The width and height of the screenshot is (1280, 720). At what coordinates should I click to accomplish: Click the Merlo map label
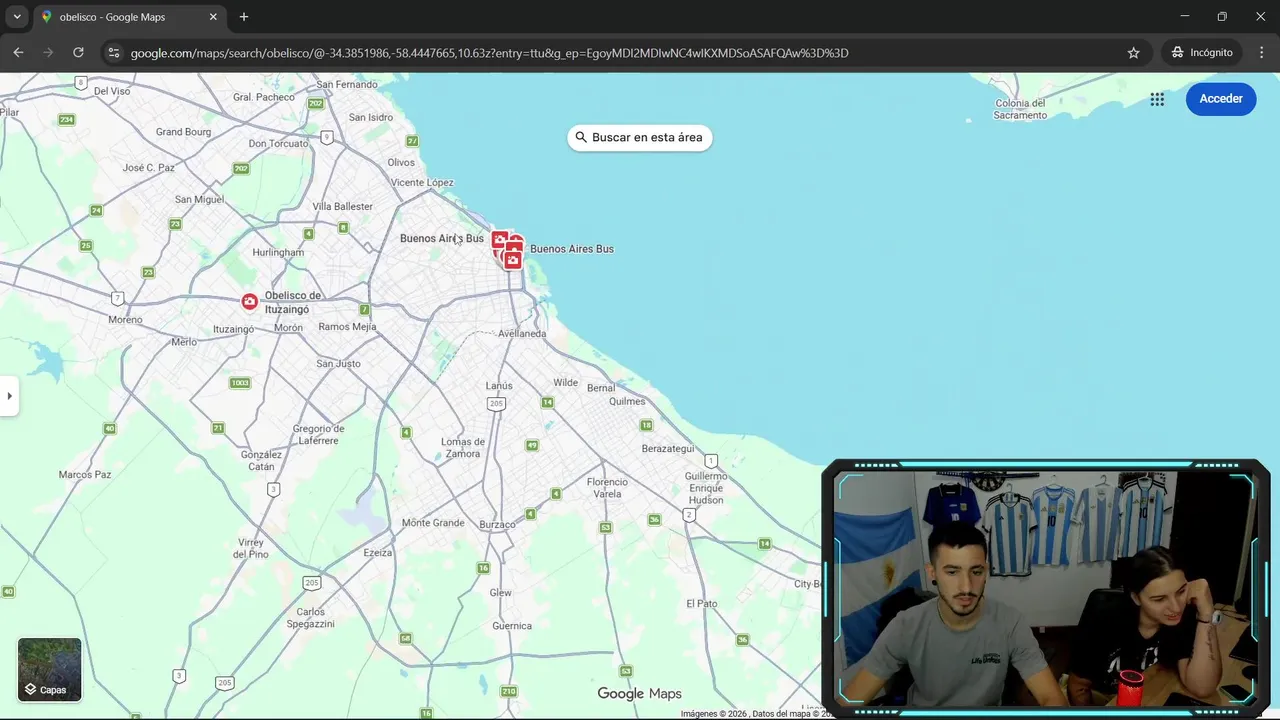point(184,341)
